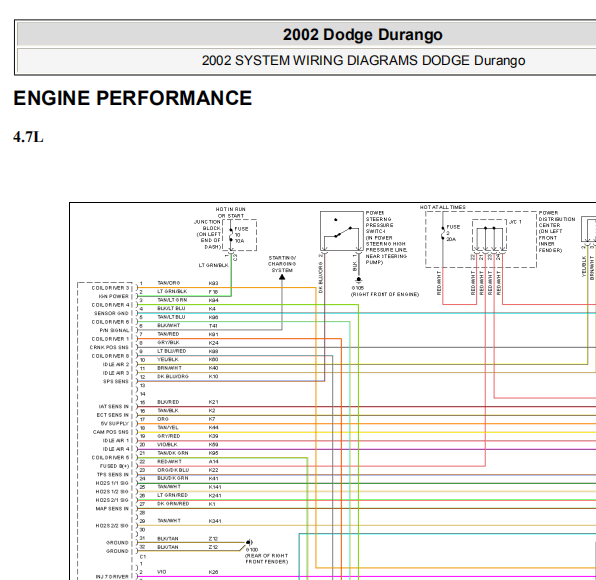Click the 'FUSED B(+)' pin label
The height and width of the screenshot is (580, 596).
tap(114, 466)
